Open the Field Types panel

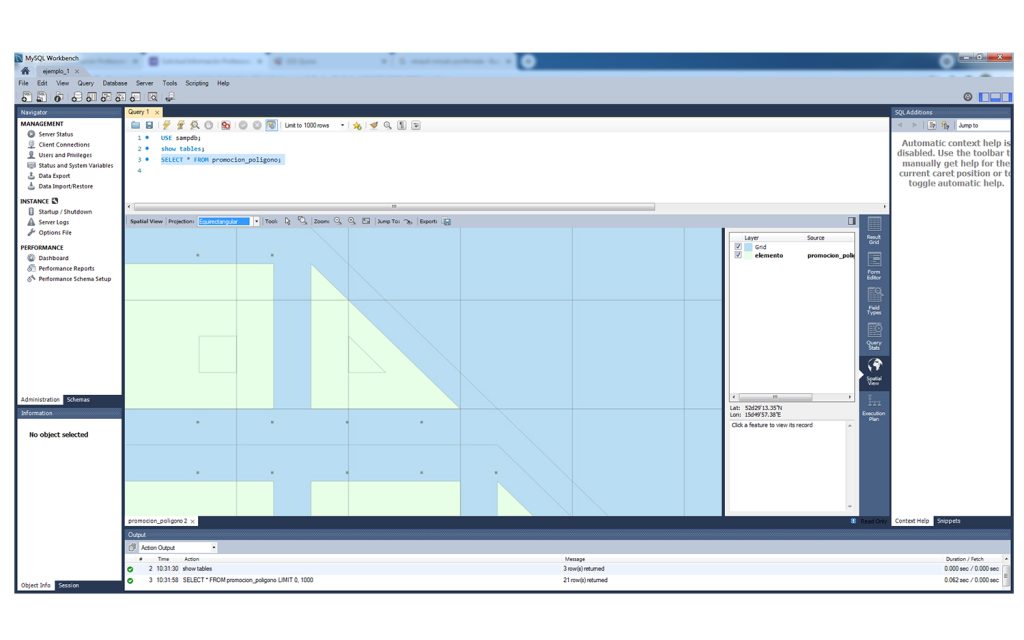click(874, 300)
